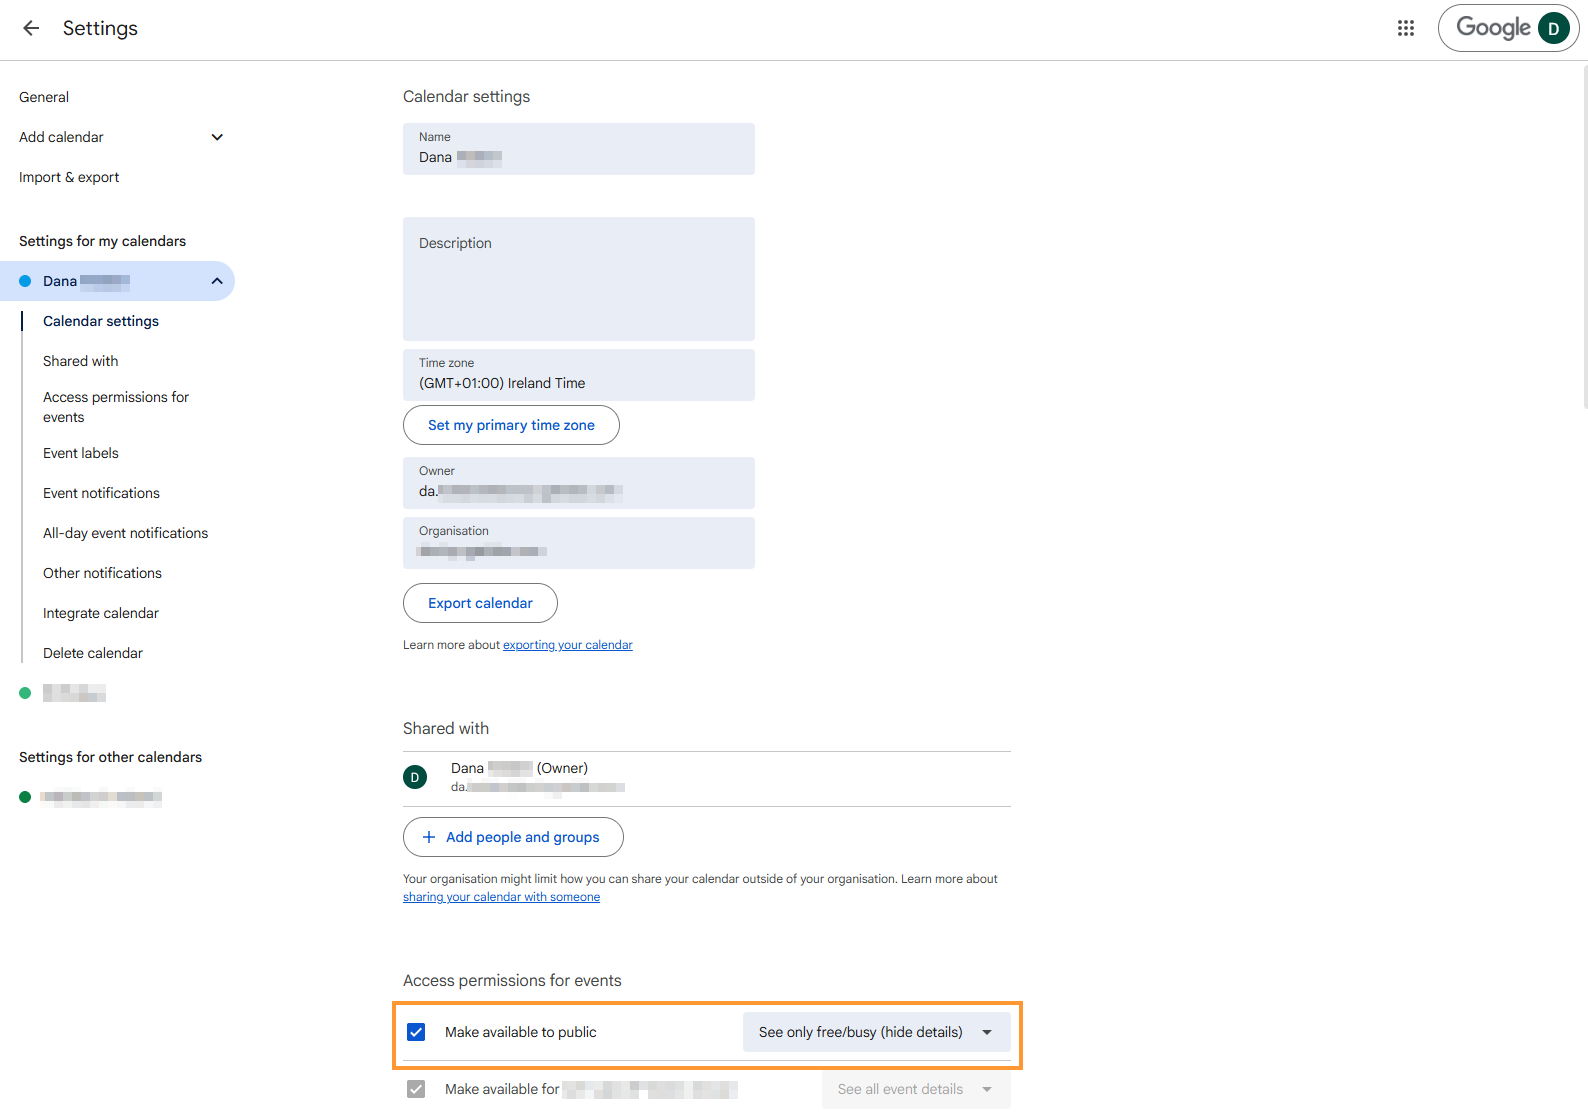The width and height of the screenshot is (1588, 1113).
Task: Edit the calendar Name field
Action: (579, 149)
